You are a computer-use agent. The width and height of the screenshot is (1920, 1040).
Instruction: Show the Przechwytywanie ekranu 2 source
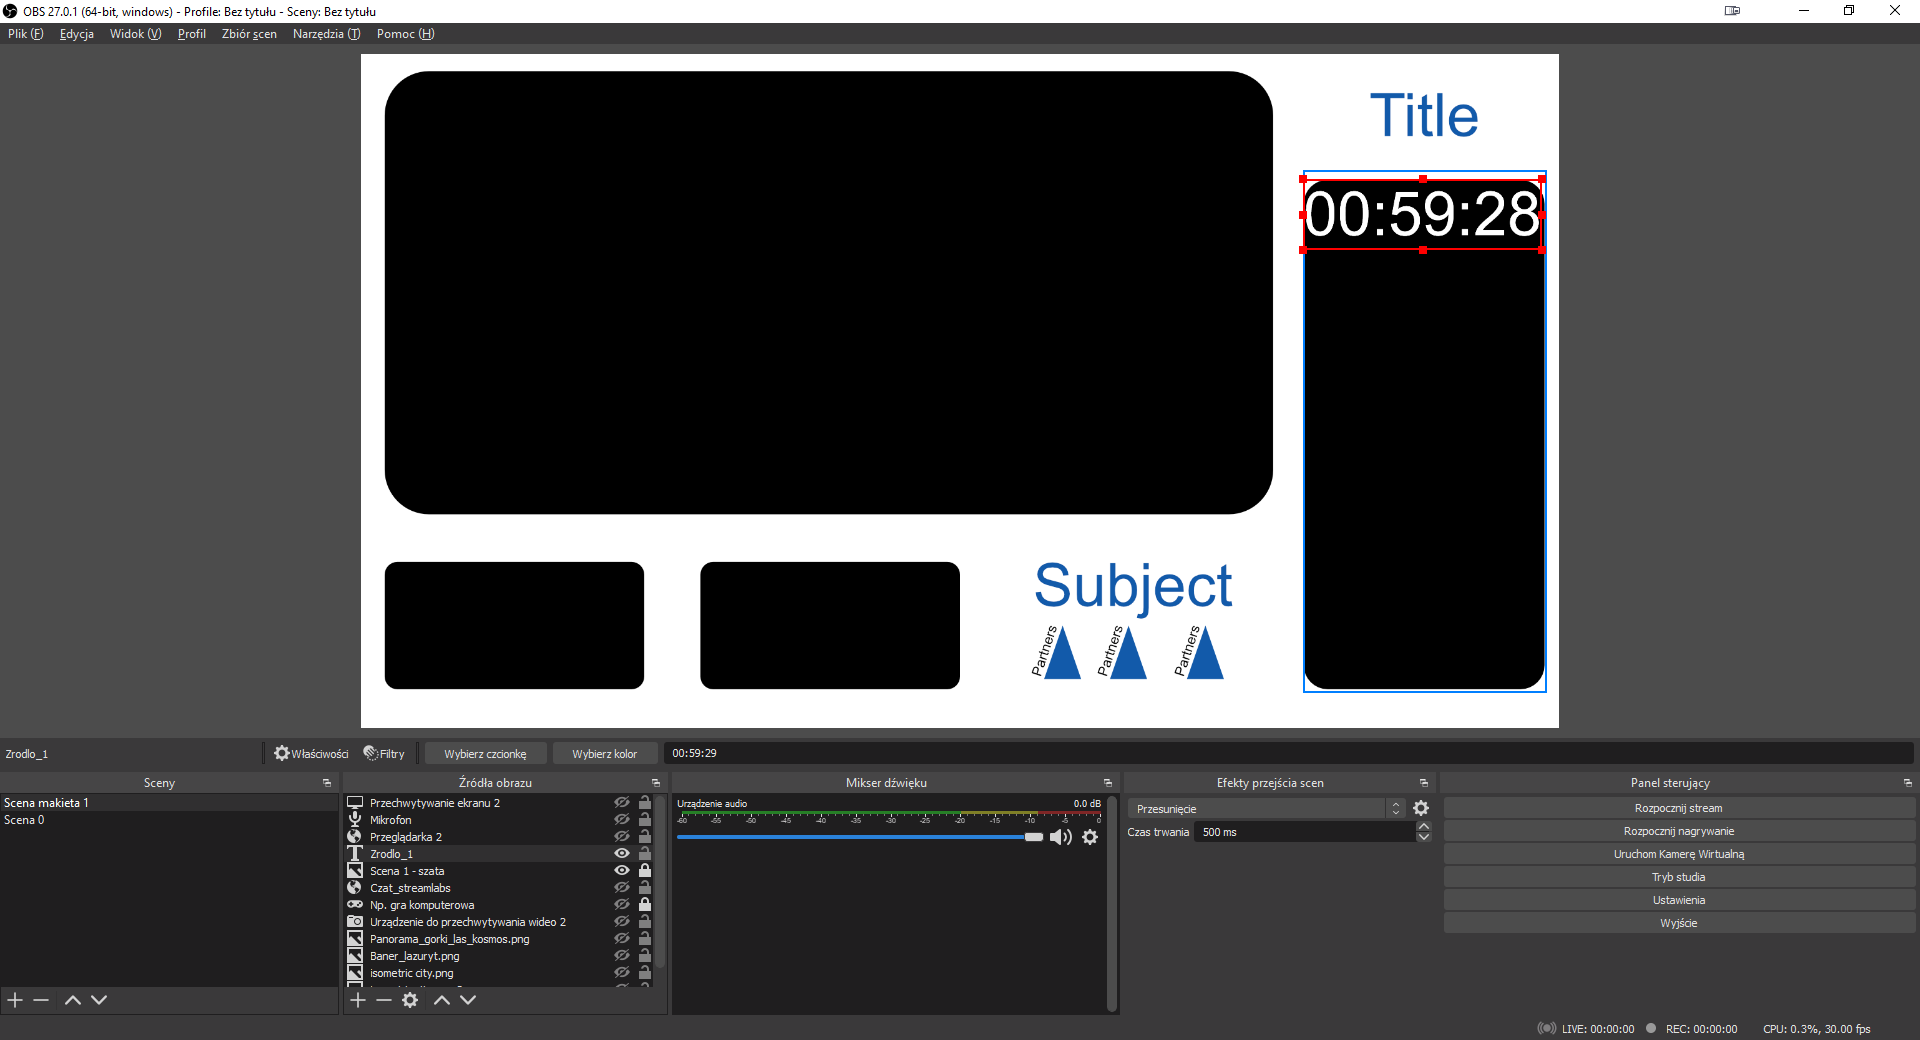click(622, 802)
